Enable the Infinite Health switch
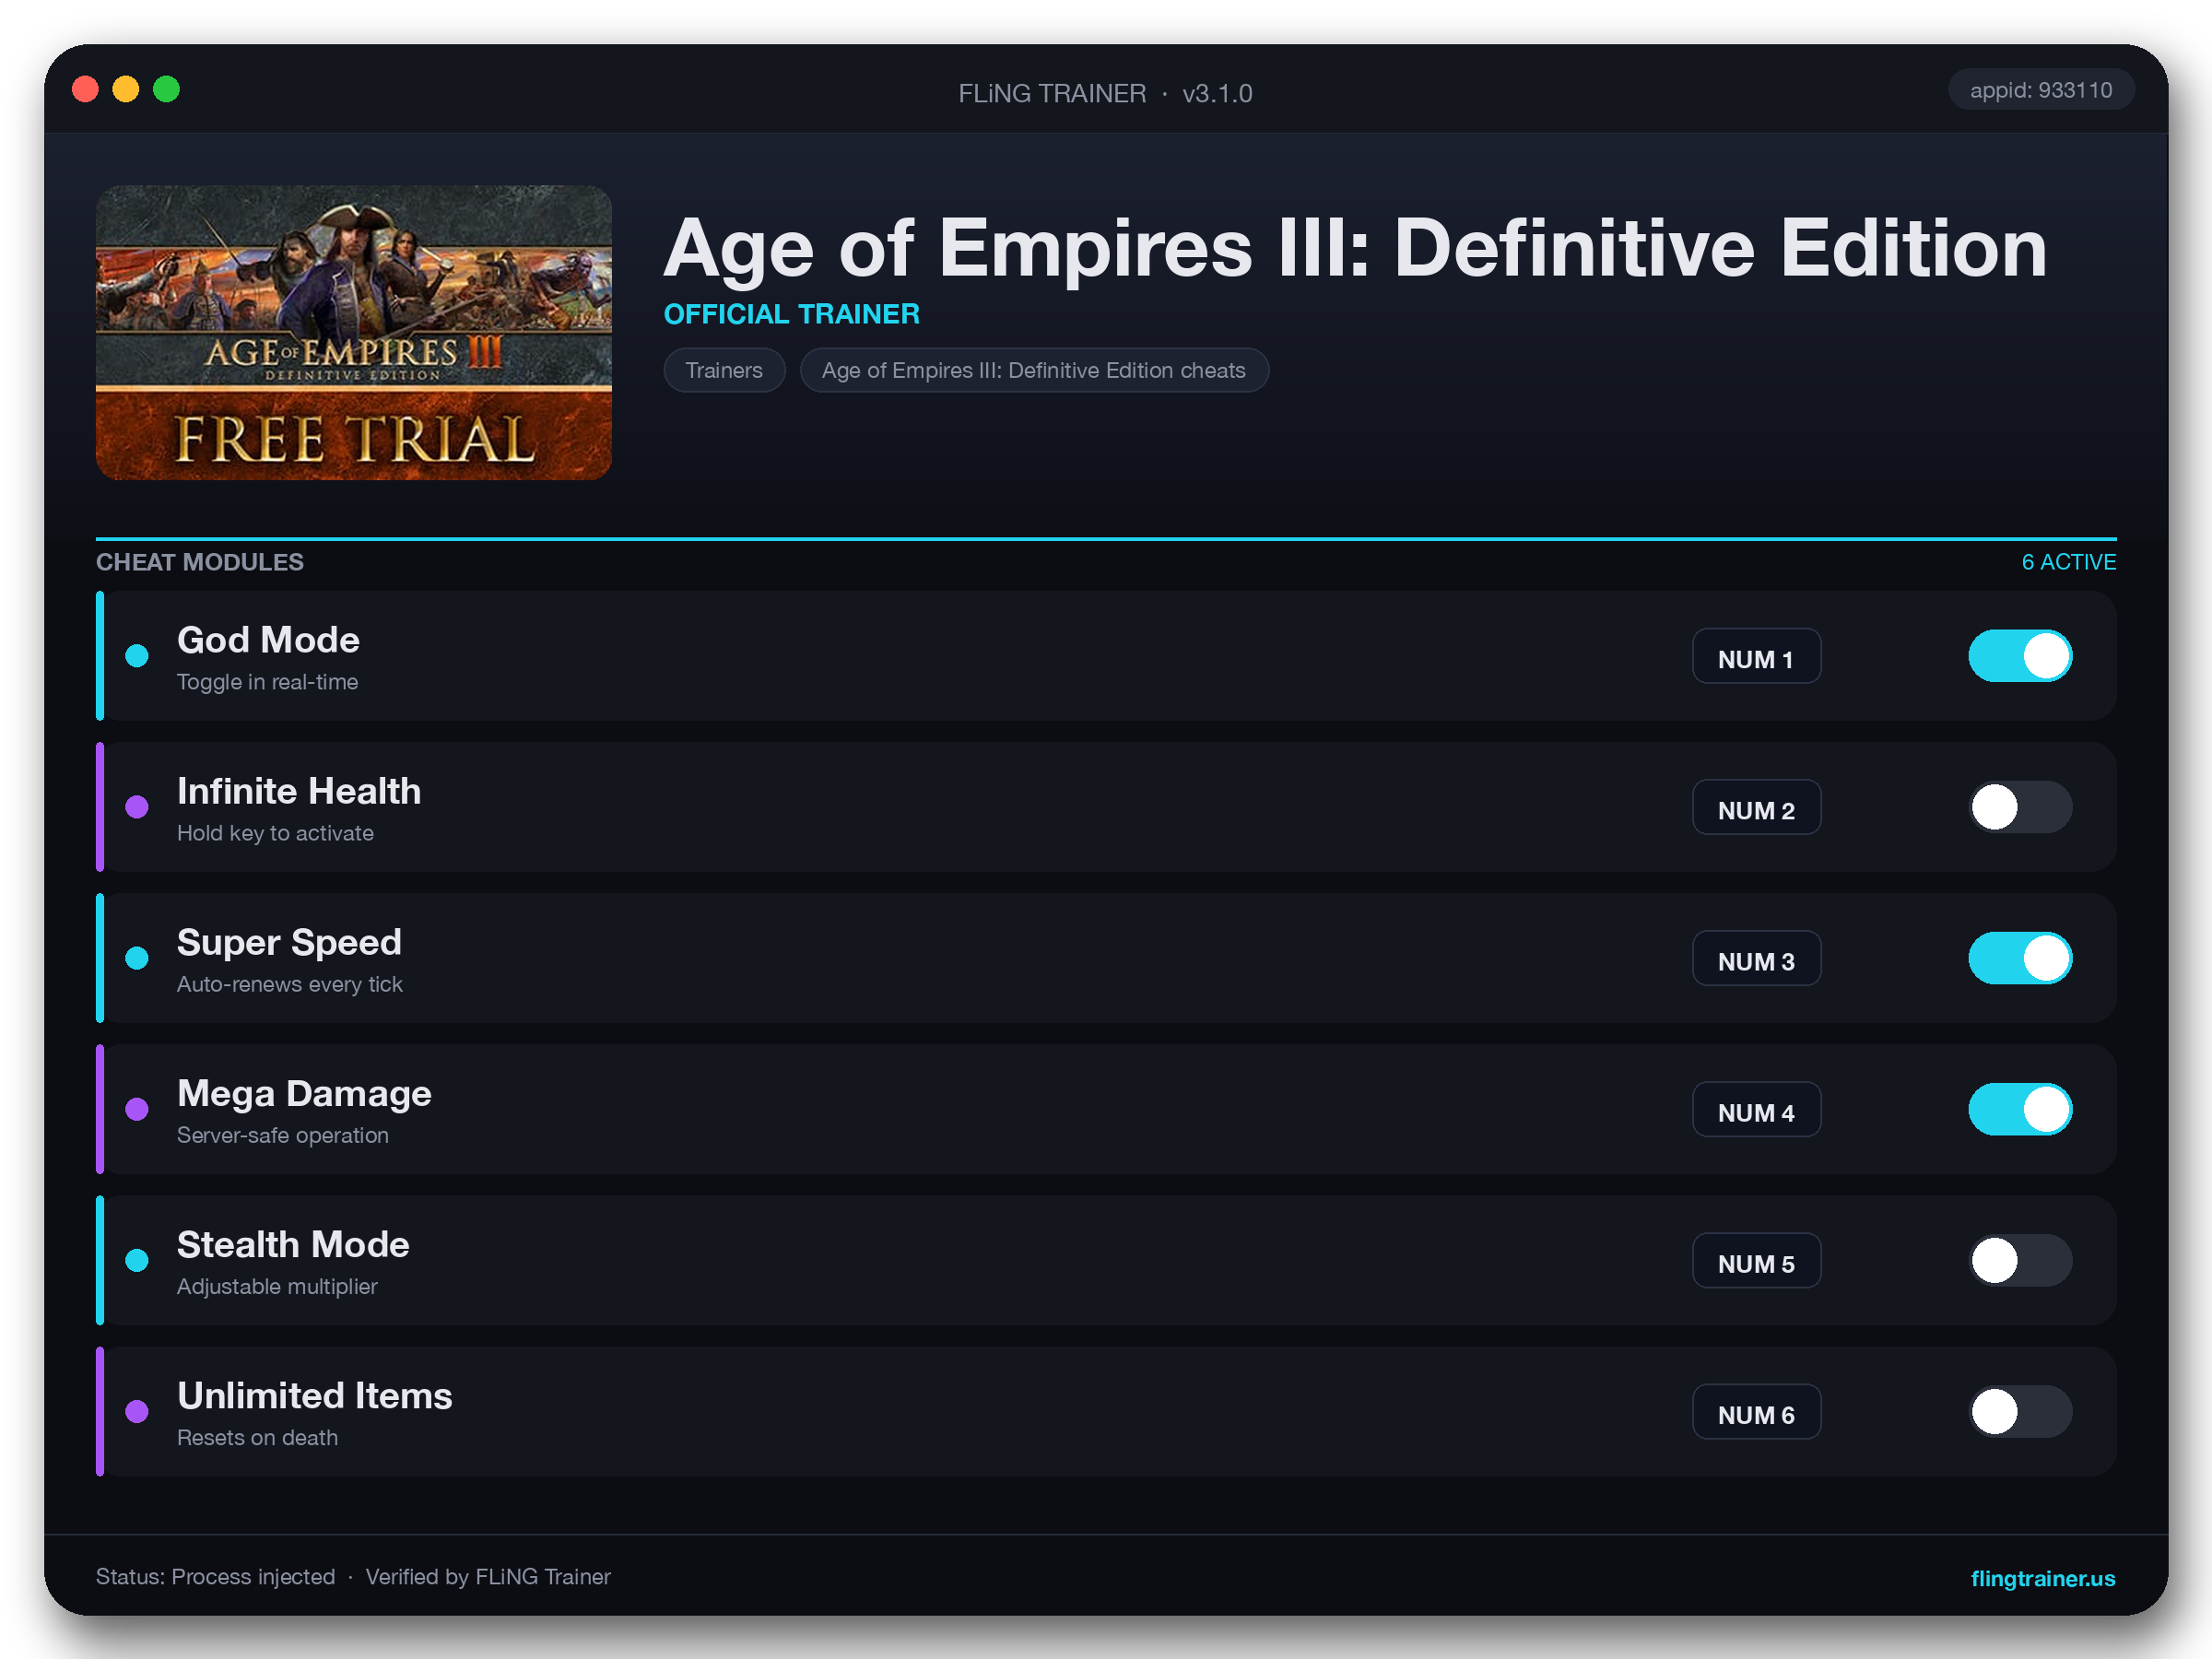 (x=2020, y=807)
